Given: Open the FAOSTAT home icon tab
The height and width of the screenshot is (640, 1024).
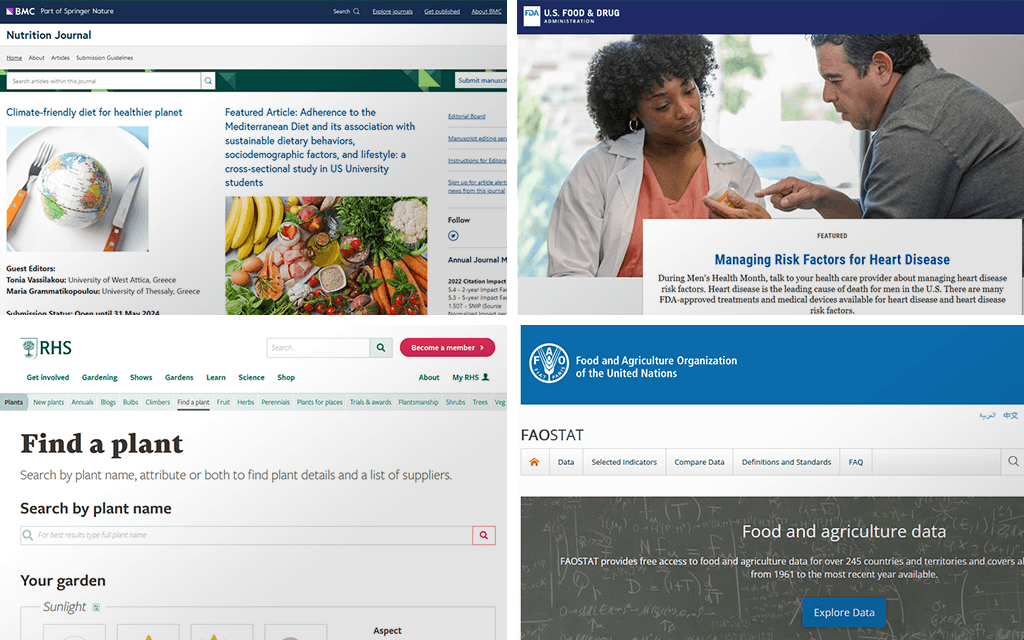Looking at the screenshot, I should 534,462.
